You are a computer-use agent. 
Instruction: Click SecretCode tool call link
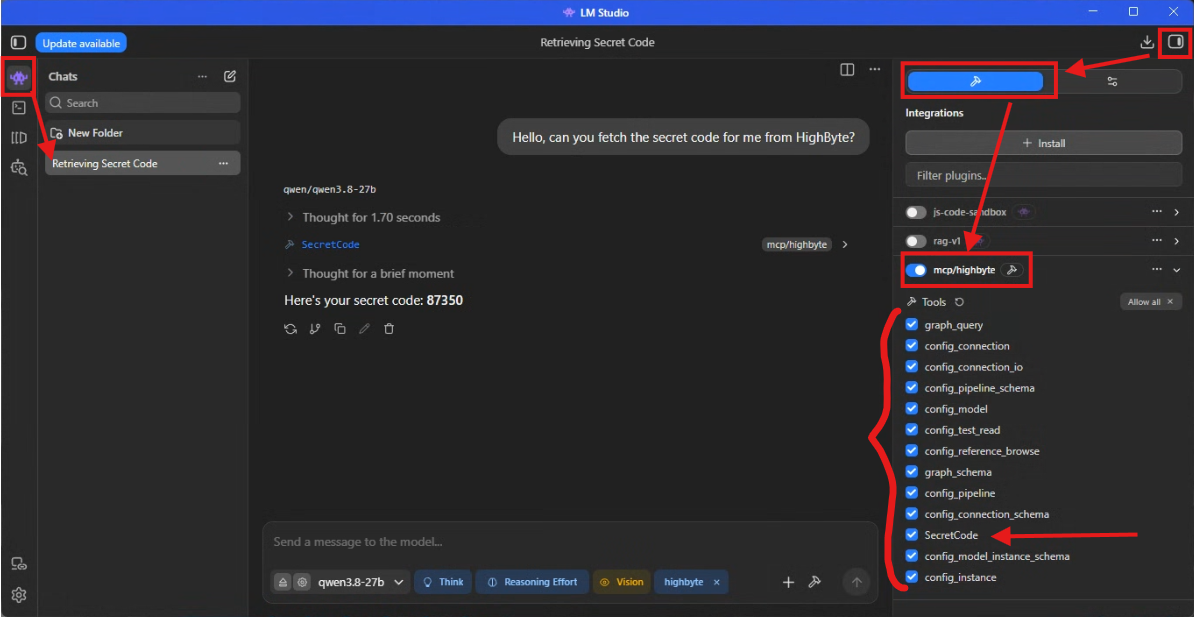click(x=330, y=245)
